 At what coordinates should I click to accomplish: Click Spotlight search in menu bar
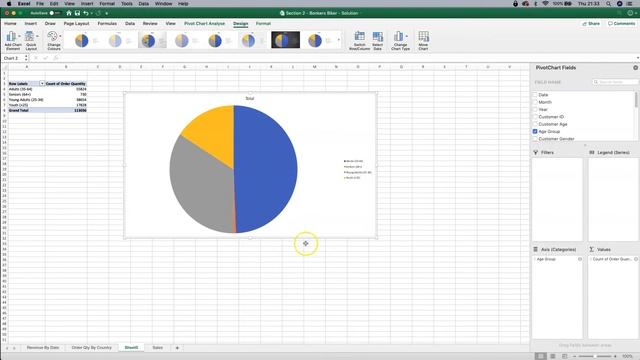608,4
